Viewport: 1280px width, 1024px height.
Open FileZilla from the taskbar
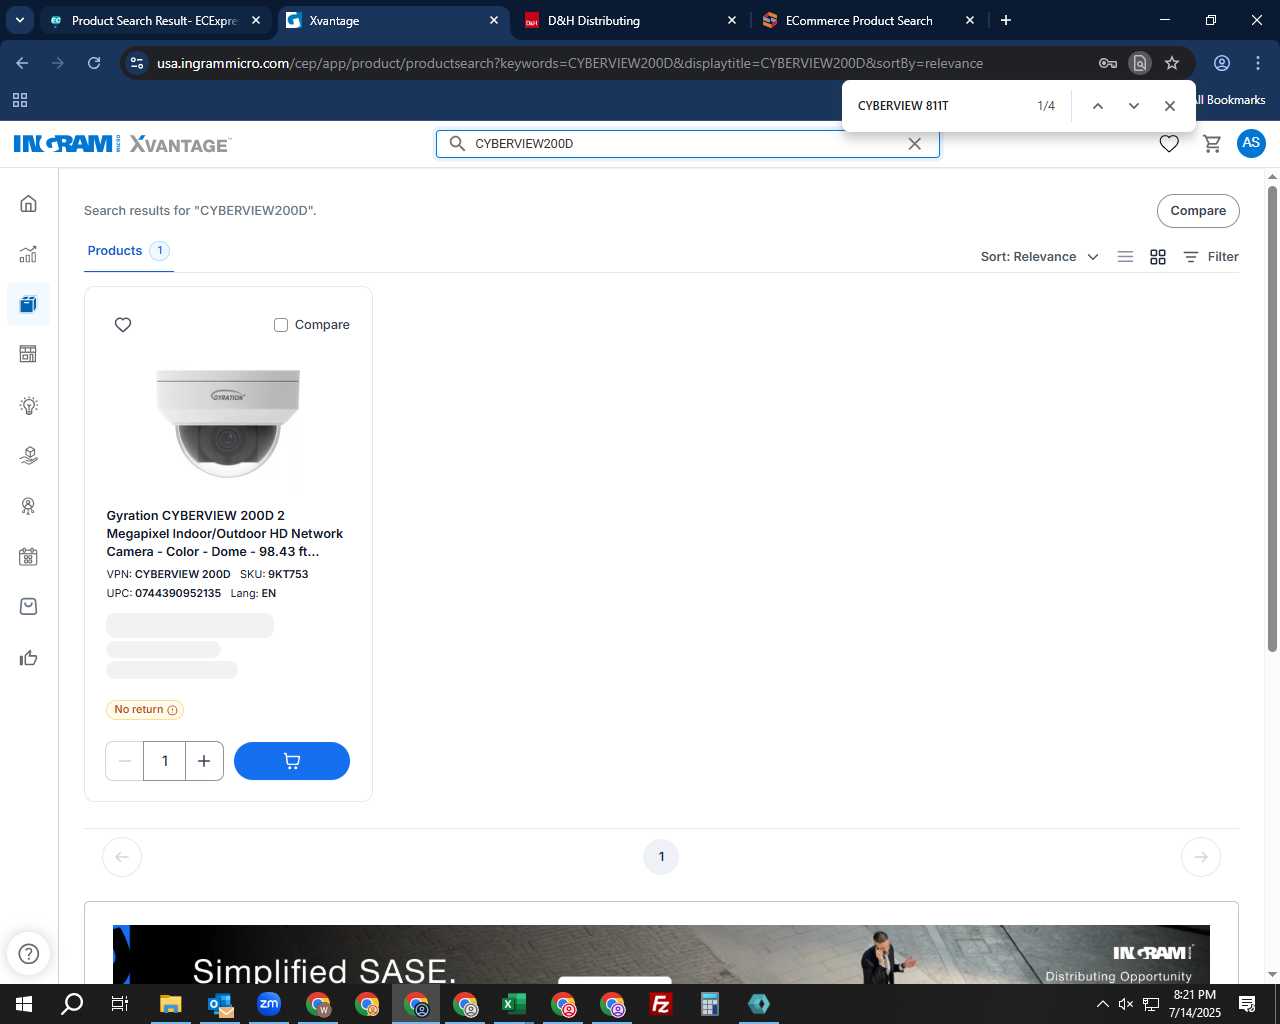661,1004
